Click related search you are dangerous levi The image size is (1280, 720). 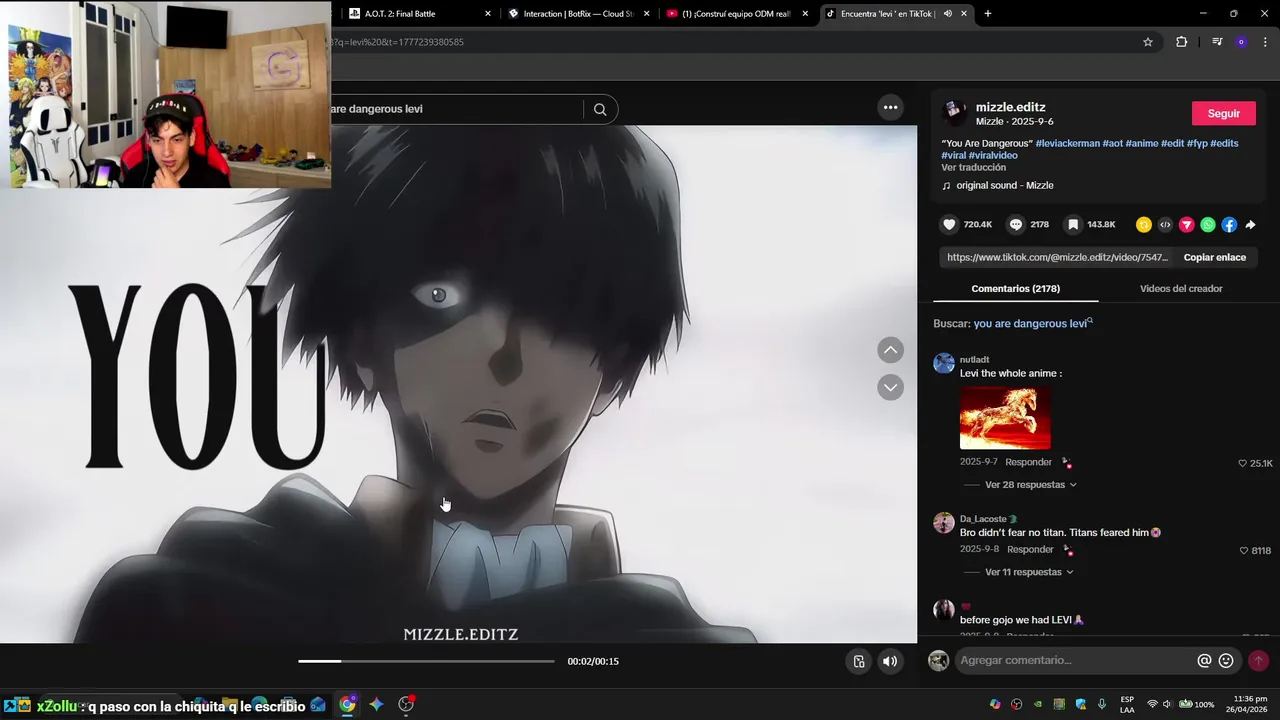pyautogui.click(x=1030, y=324)
